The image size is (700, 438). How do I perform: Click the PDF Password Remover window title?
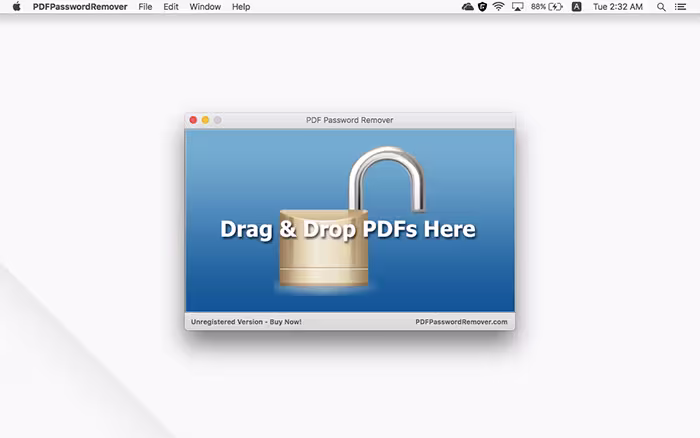350,120
